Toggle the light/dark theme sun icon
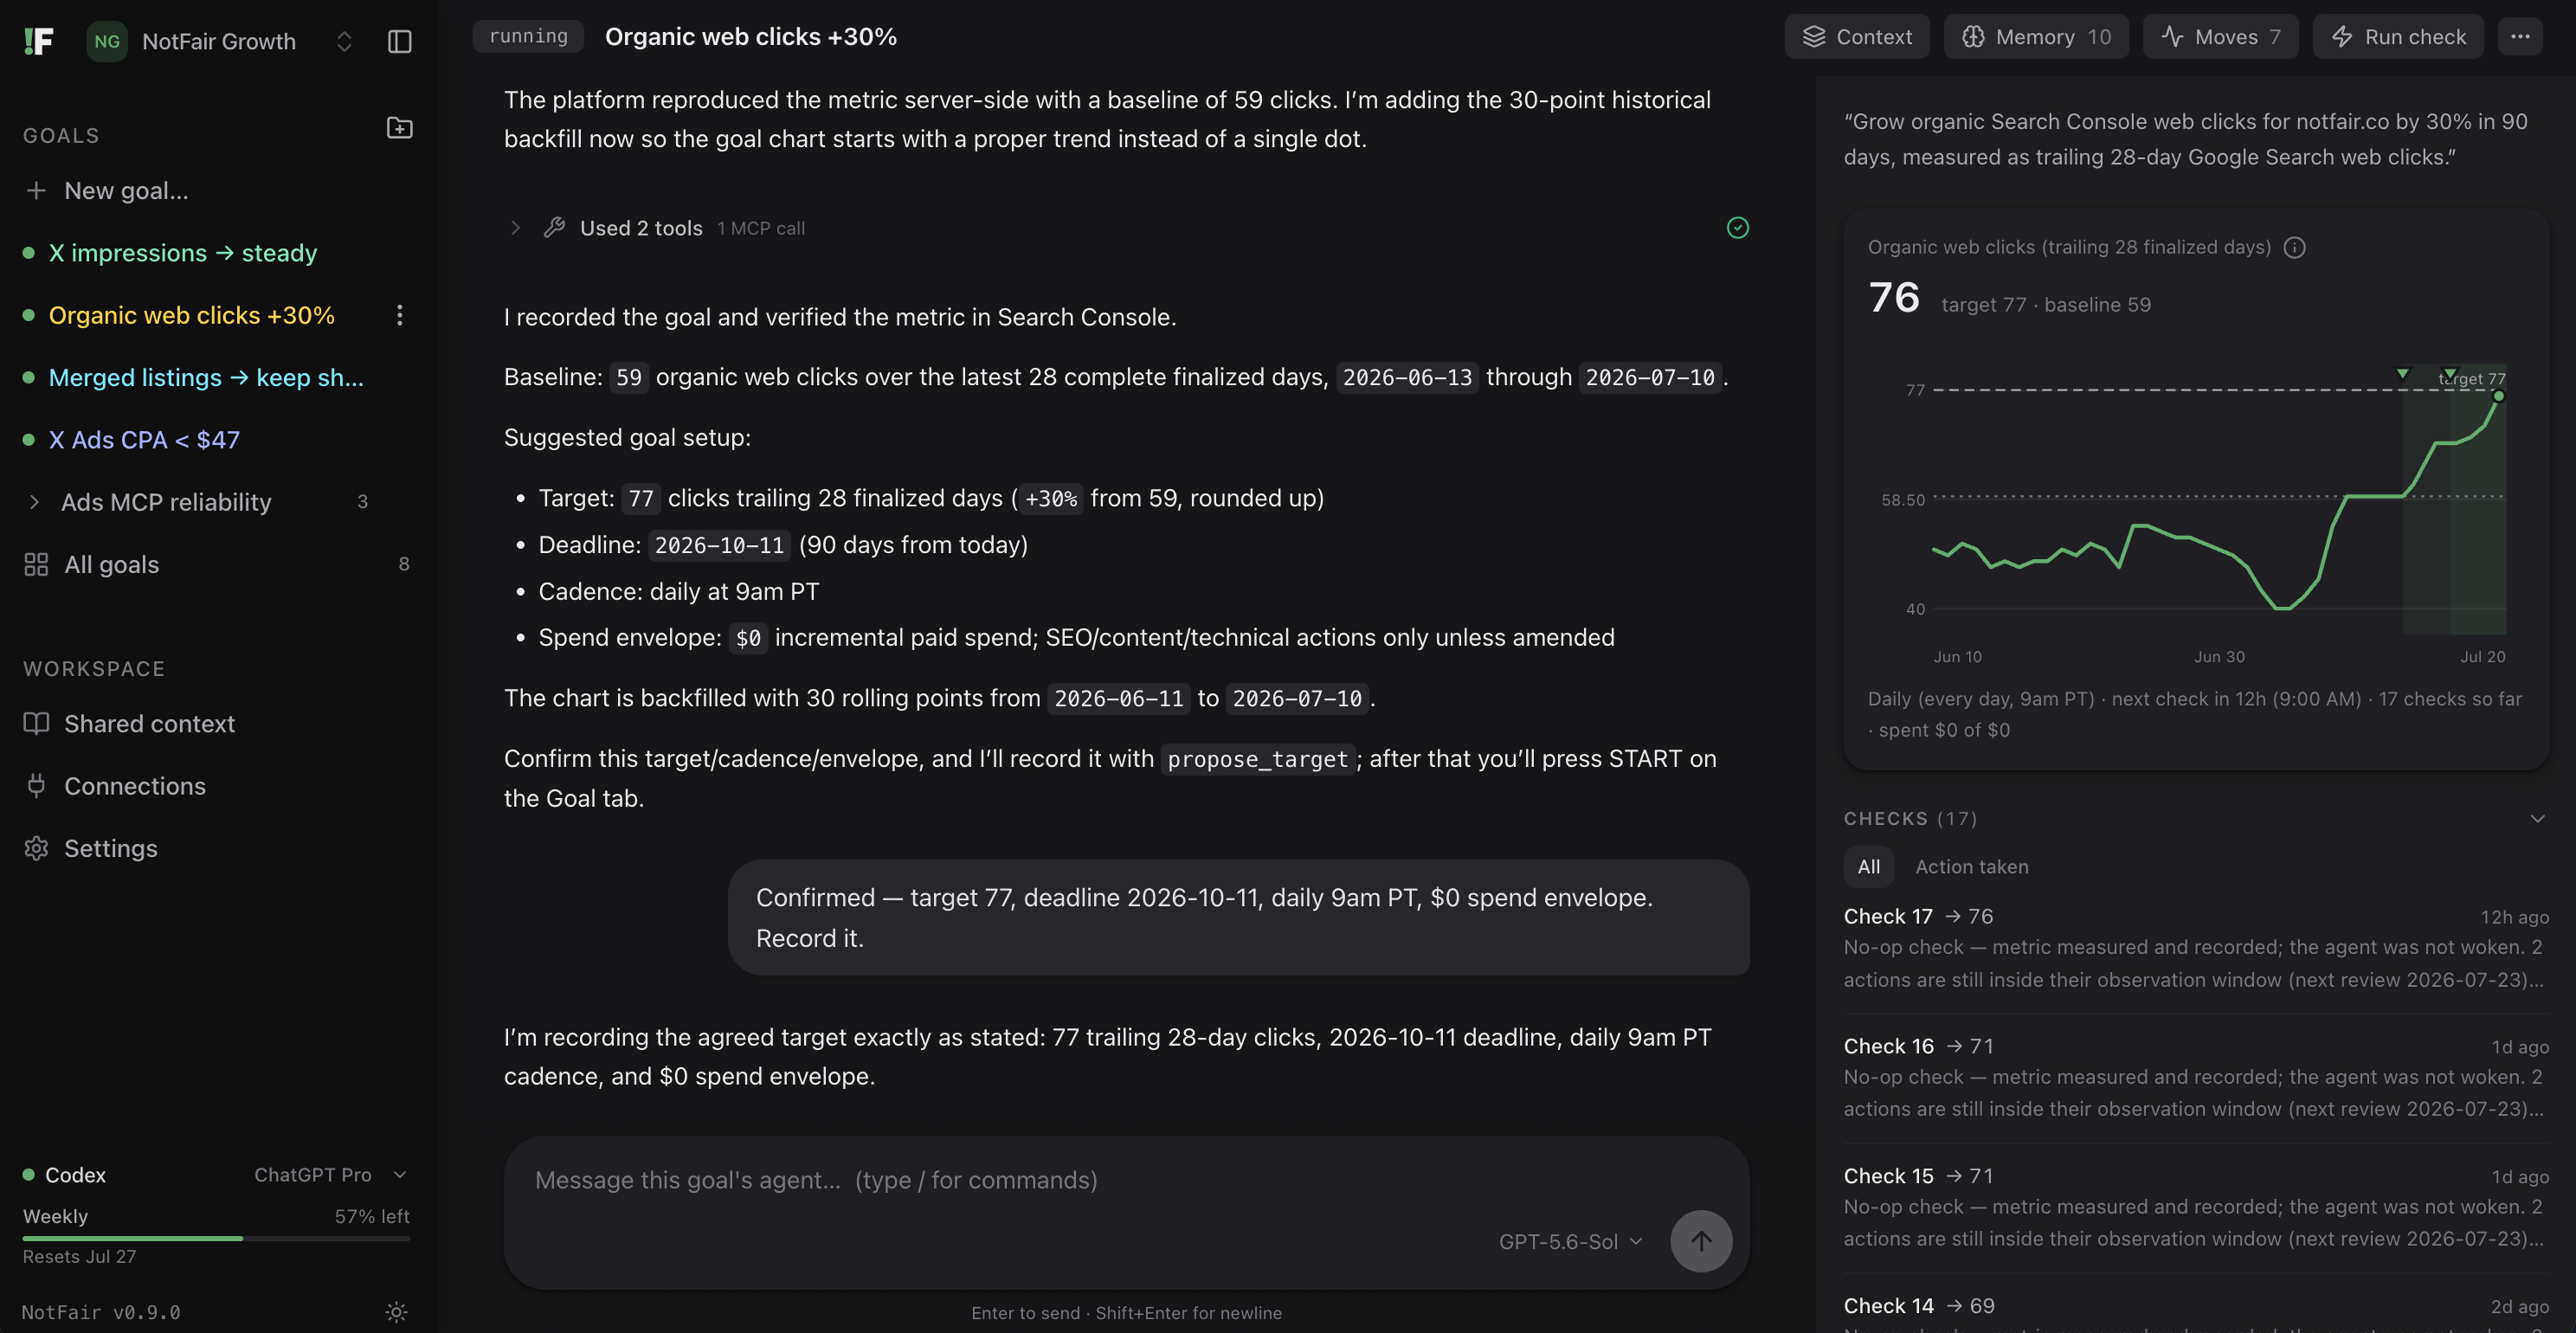Viewport: 2576px width, 1333px height. coord(397,1311)
